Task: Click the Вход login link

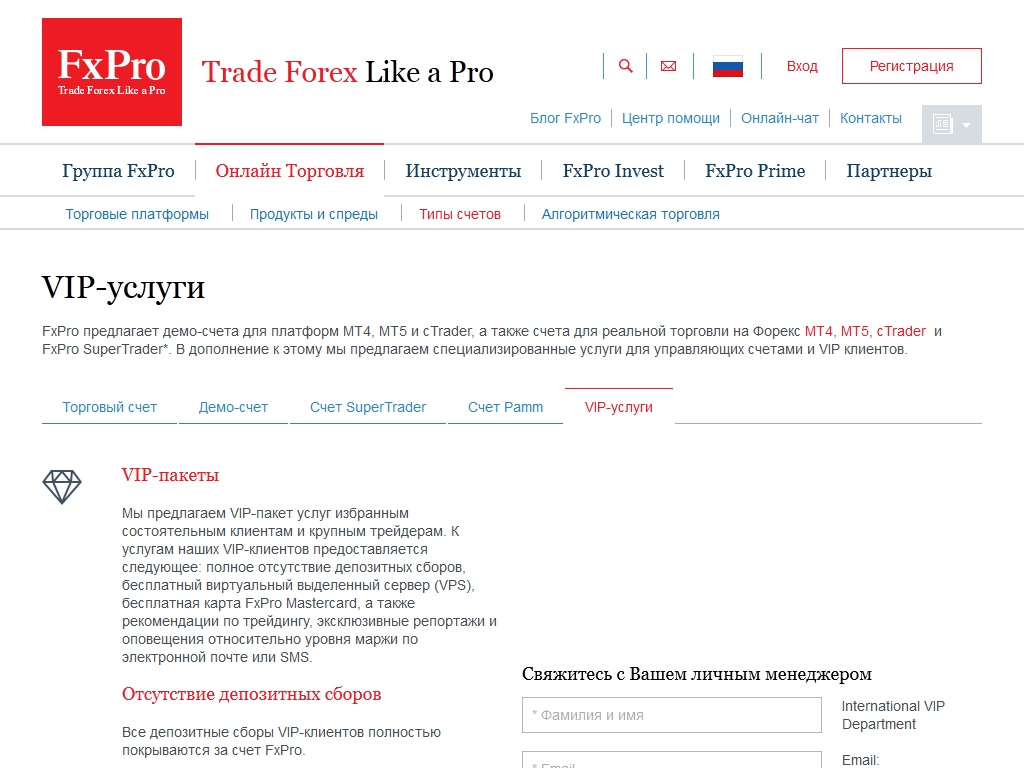Action: 802,66
